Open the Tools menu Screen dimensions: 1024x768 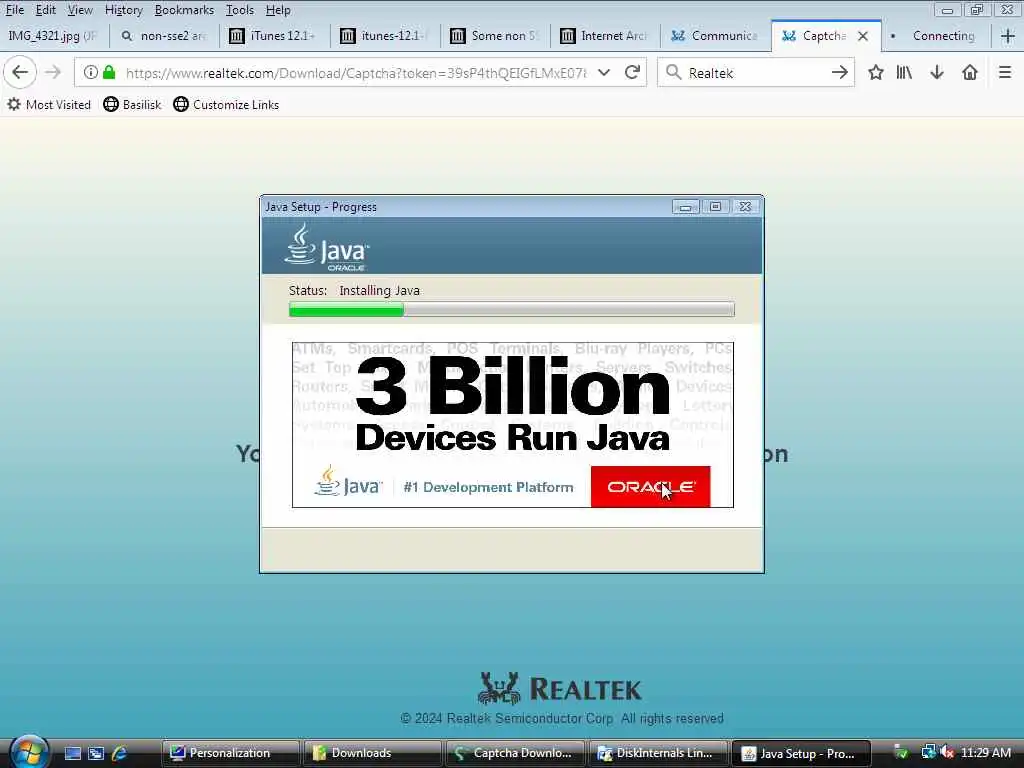[240, 10]
